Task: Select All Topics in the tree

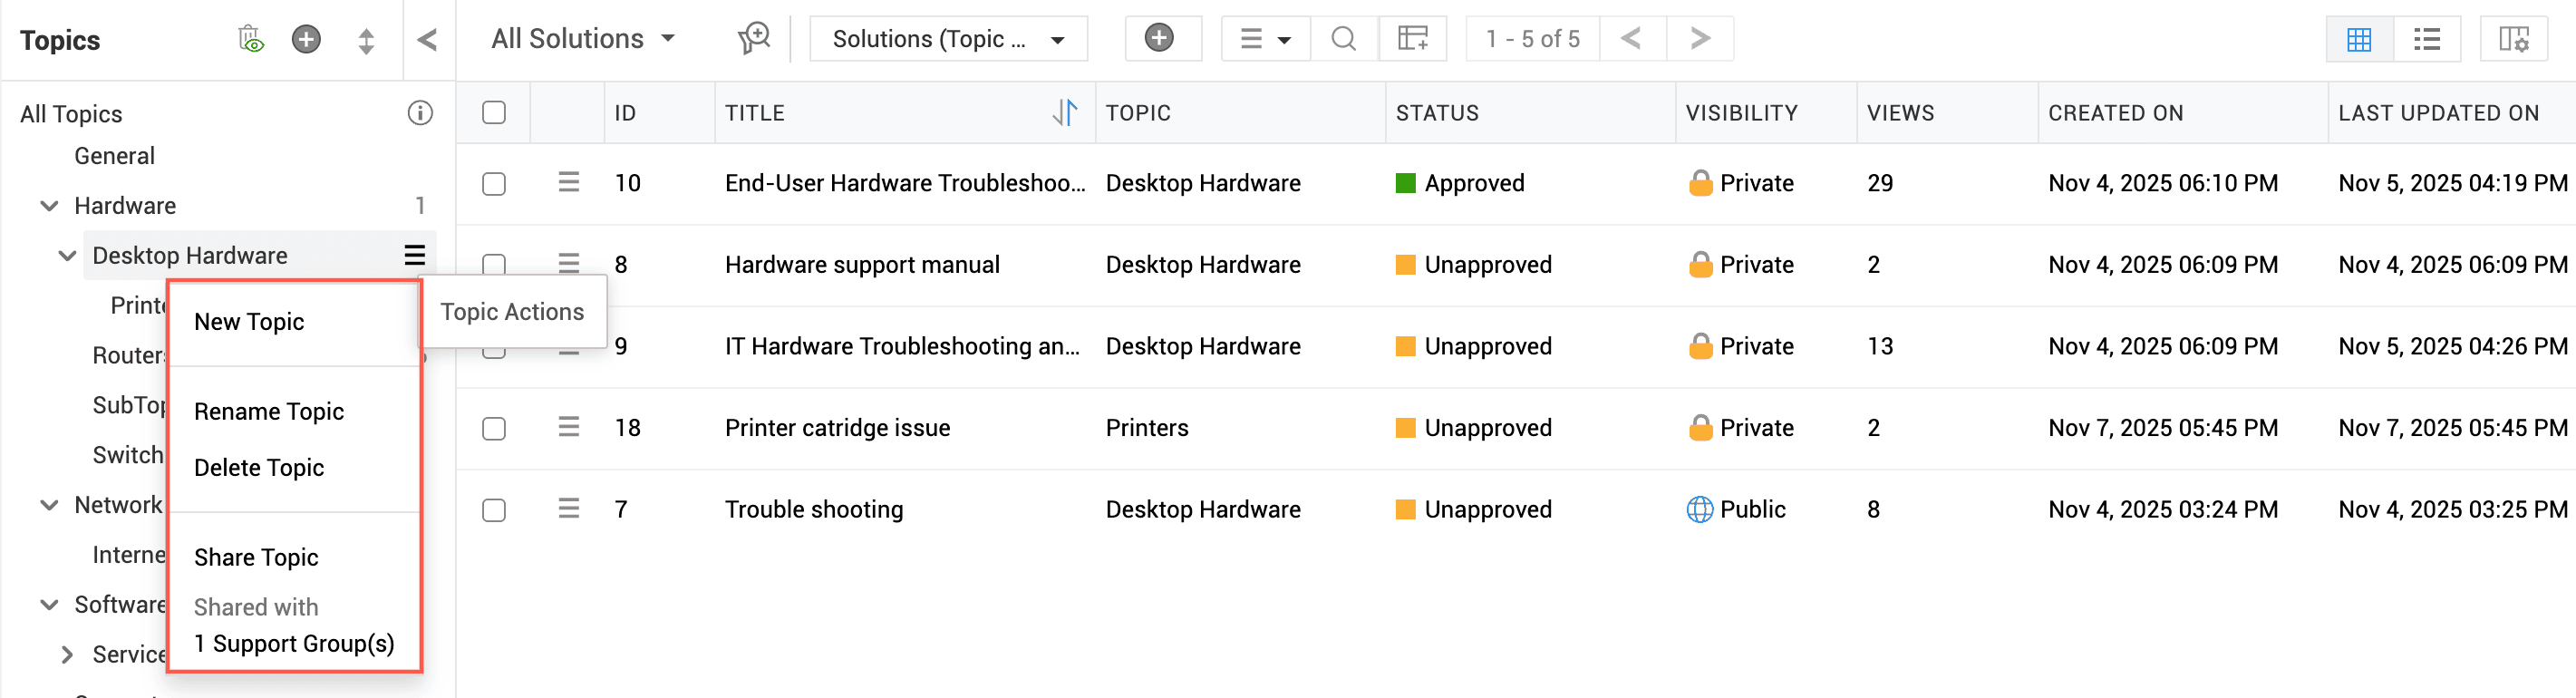Action: point(71,114)
